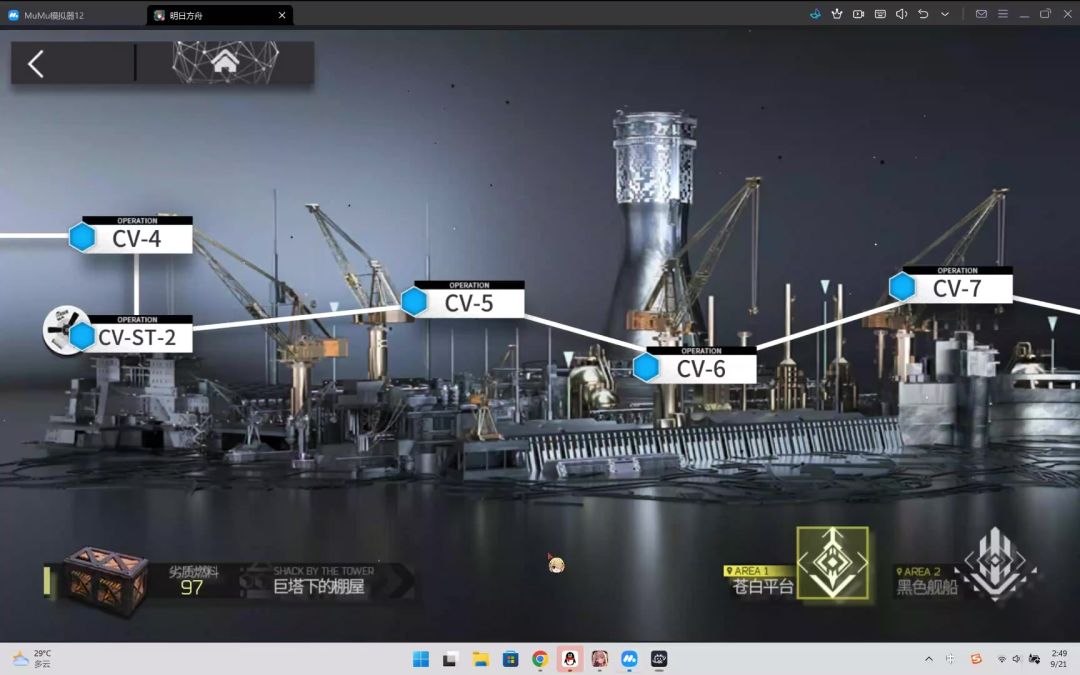The image size is (1080, 675).
Task: Expand hidden system tray icons chevron
Action: 928,659
